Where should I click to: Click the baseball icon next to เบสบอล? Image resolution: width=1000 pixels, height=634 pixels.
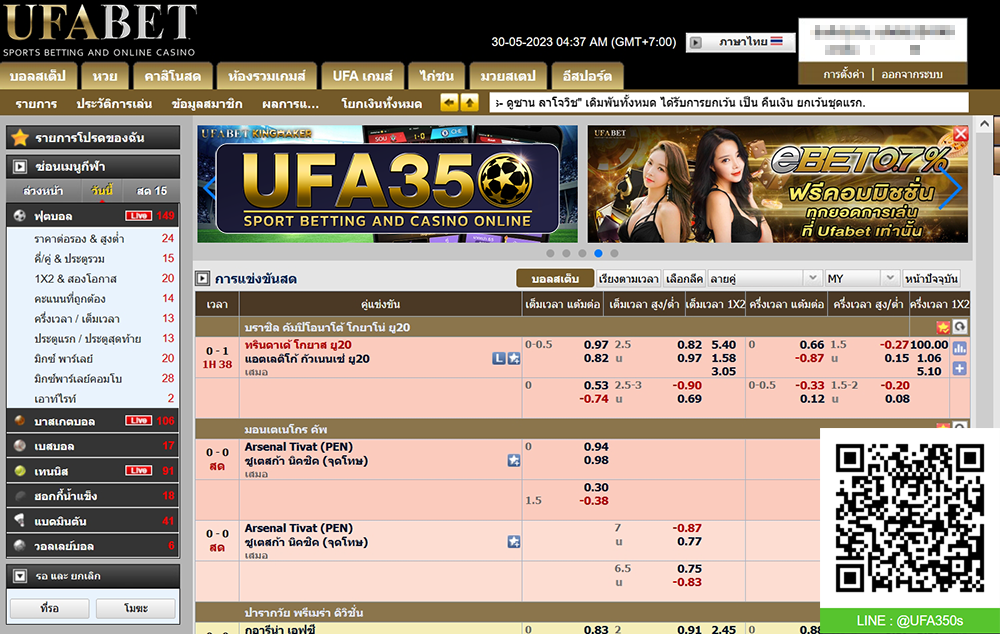point(20,446)
